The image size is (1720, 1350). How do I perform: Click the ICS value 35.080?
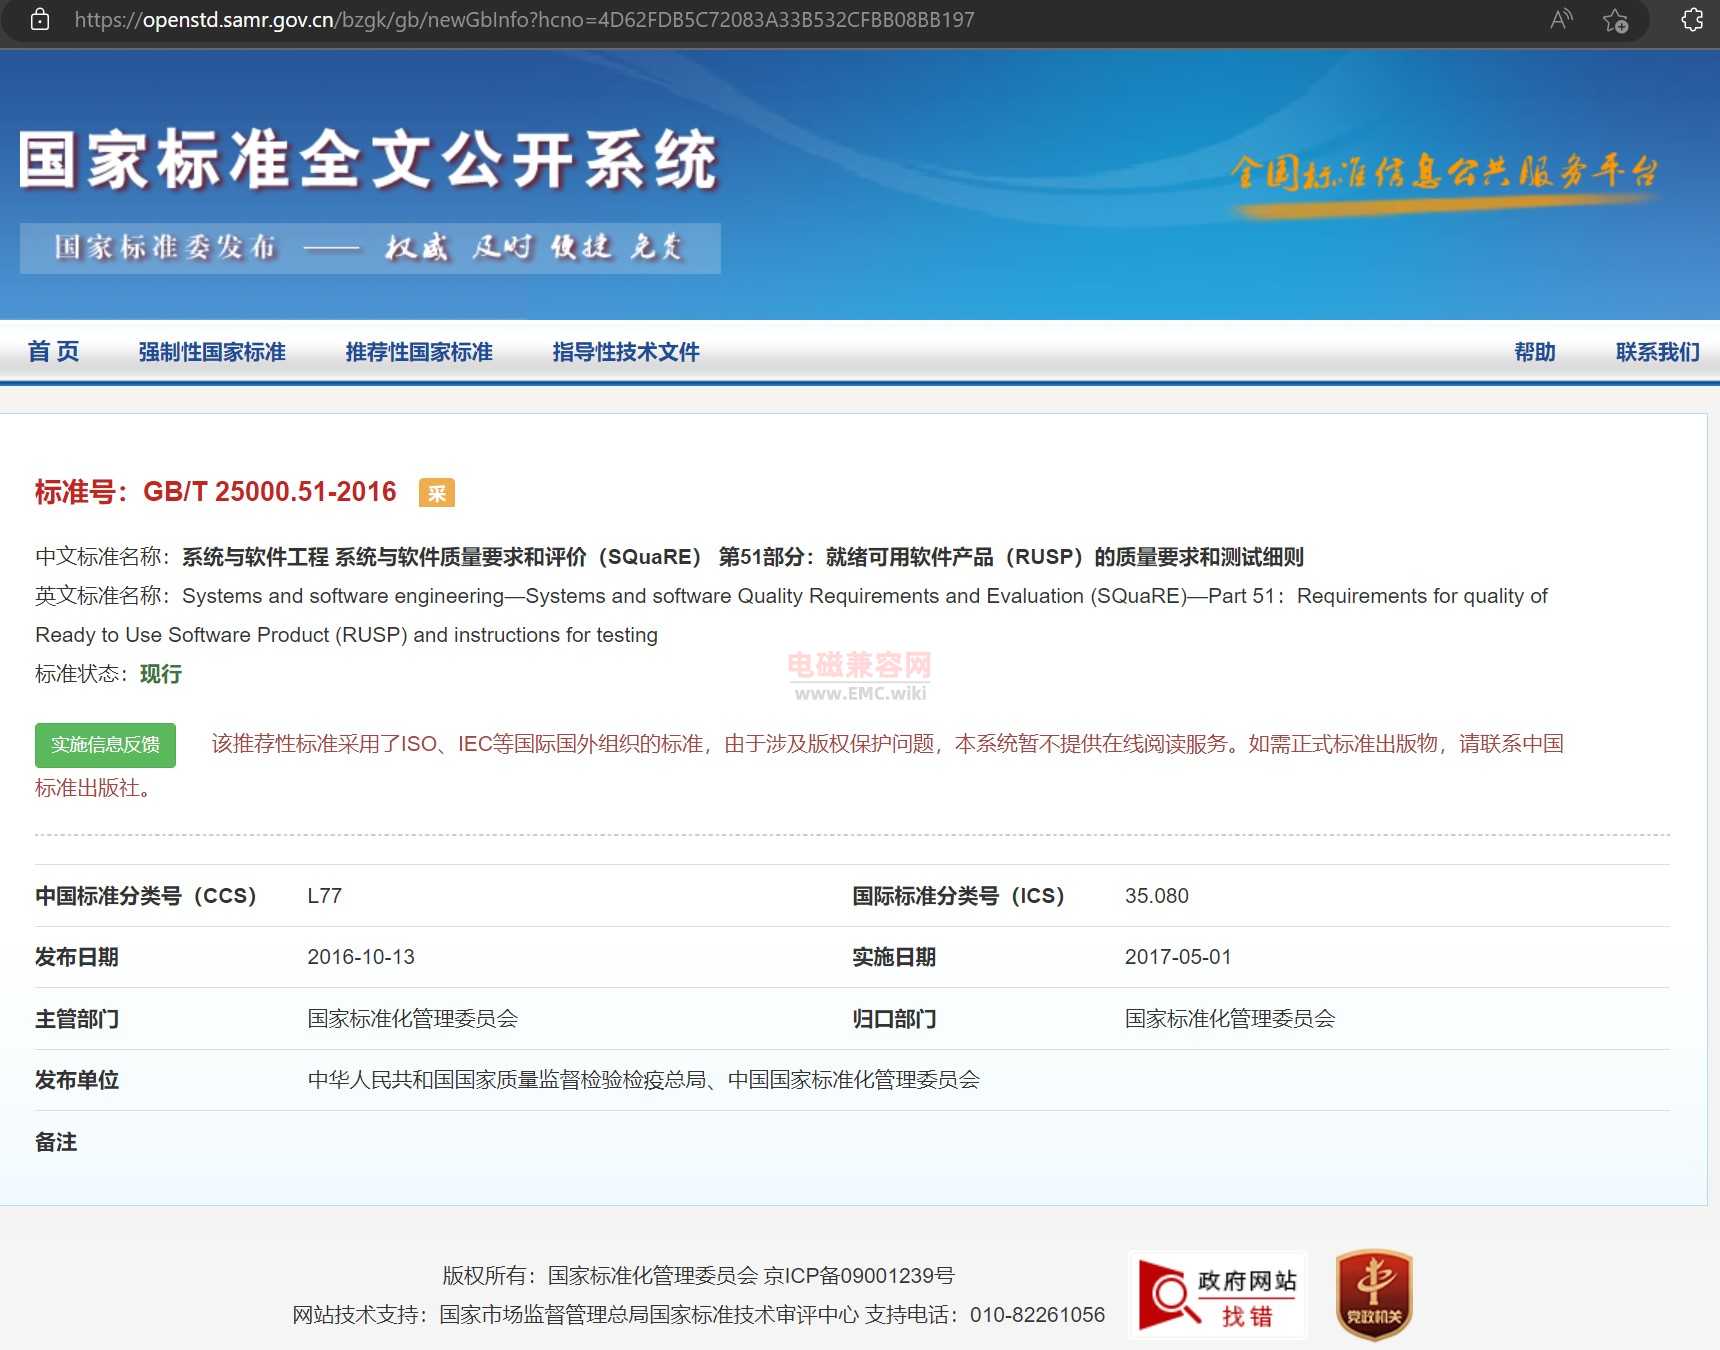(x=1157, y=896)
